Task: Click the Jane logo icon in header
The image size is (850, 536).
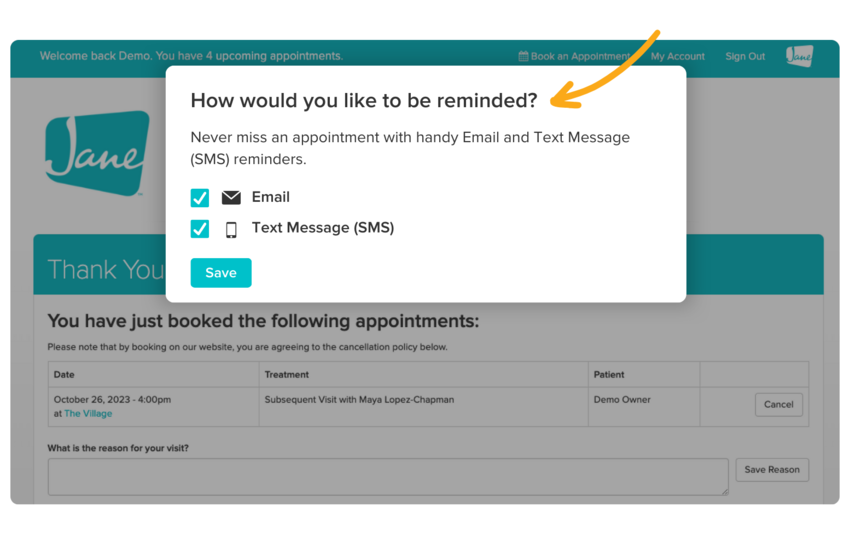Action: pyautogui.click(x=799, y=56)
